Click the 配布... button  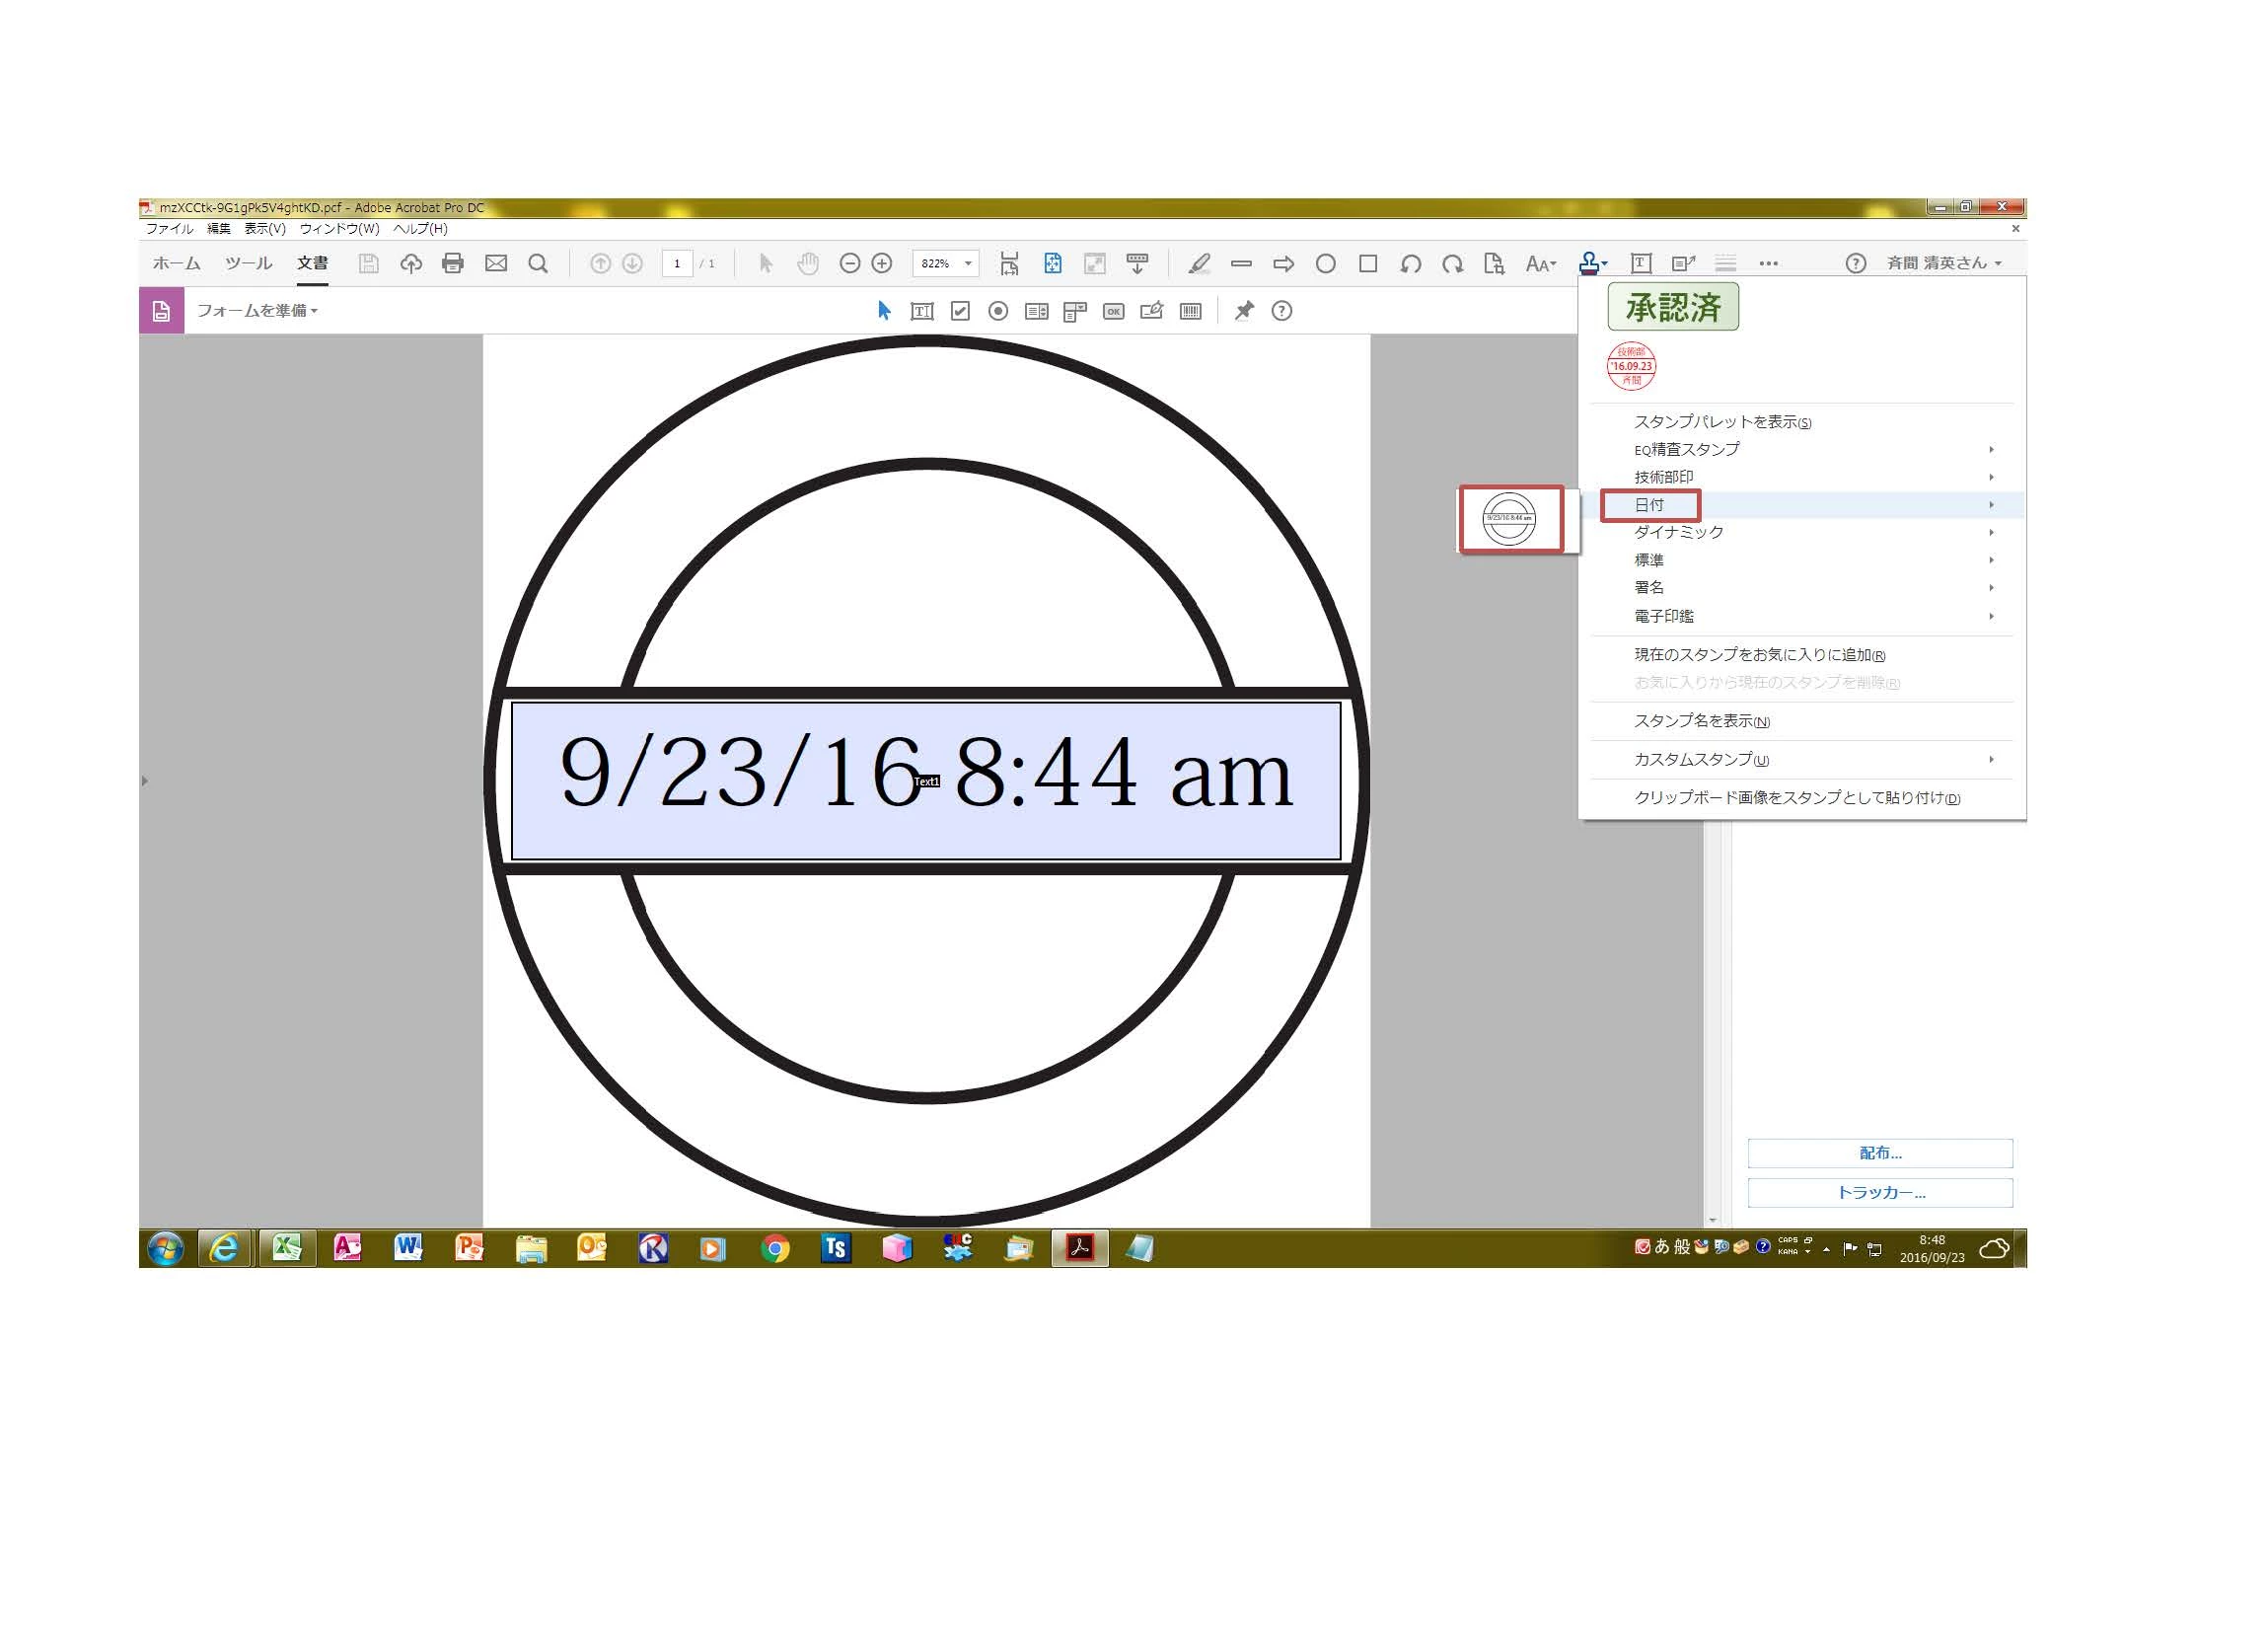(x=1879, y=1153)
